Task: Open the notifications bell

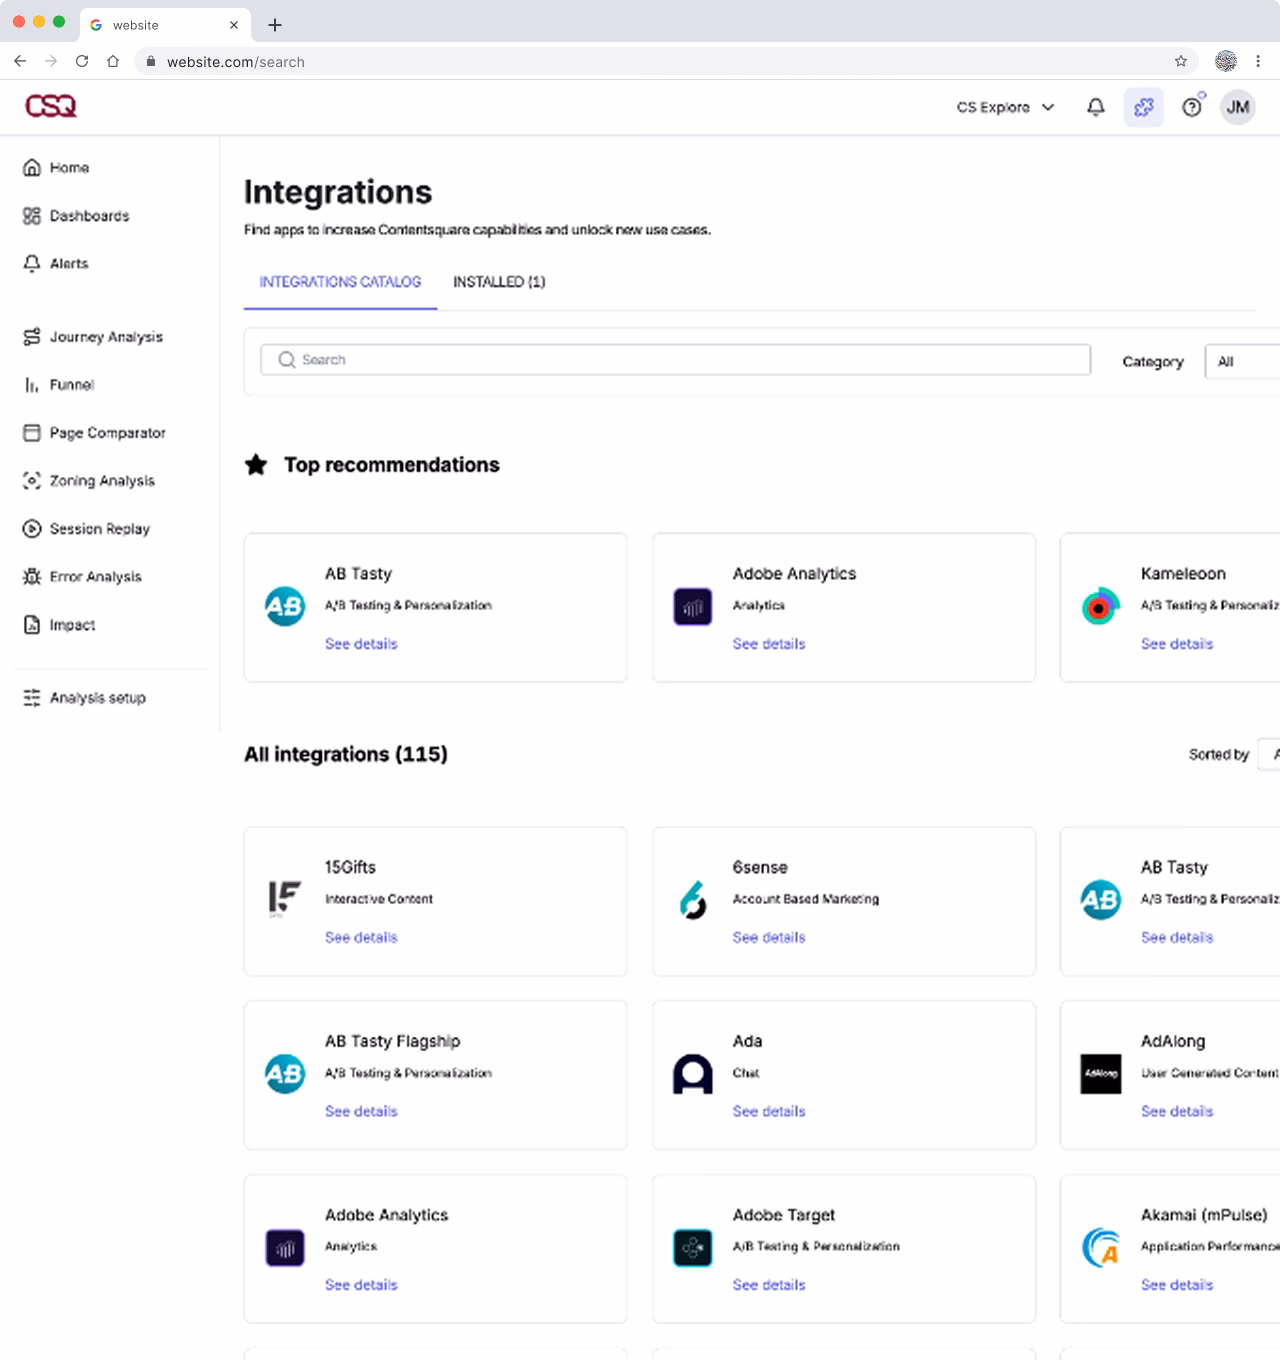Action: point(1096,107)
